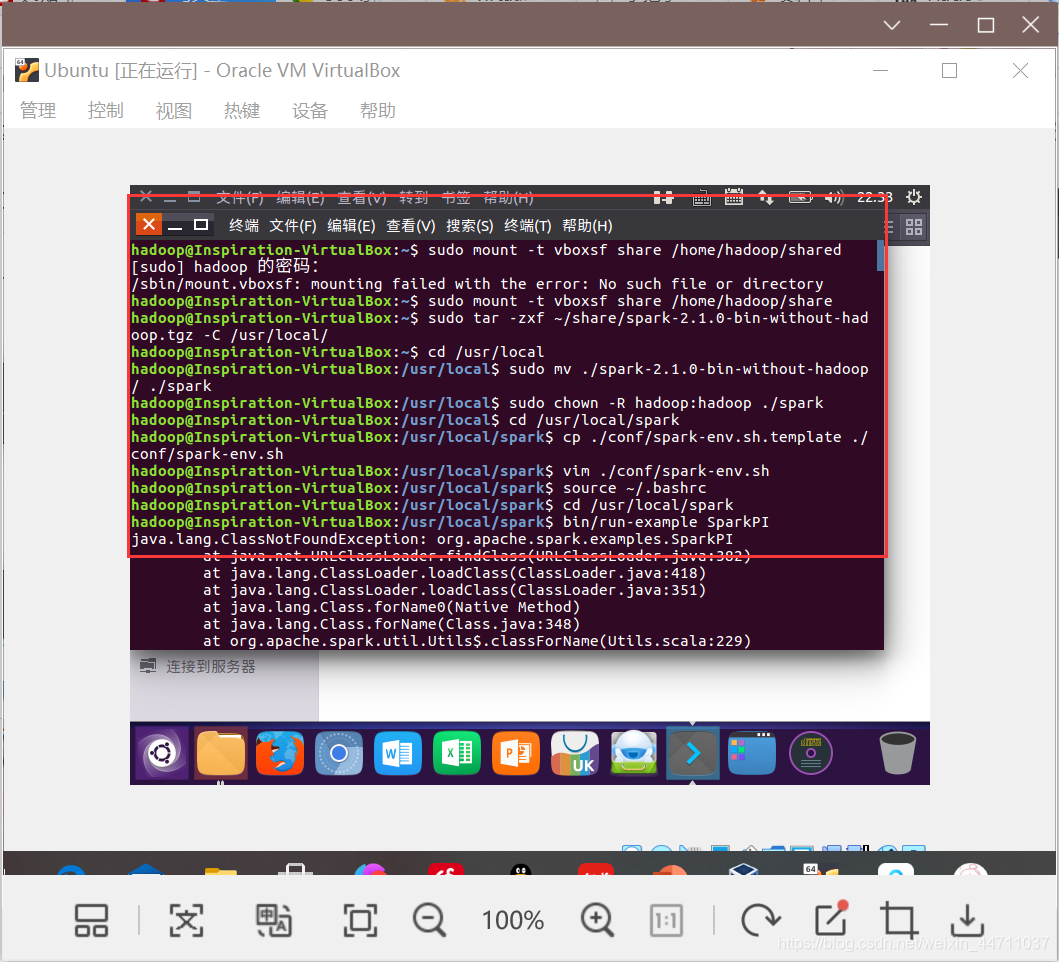Open the PowerPoint presentation app in dock
Screen dimensions: 1059x962
[x=516, y=753]
